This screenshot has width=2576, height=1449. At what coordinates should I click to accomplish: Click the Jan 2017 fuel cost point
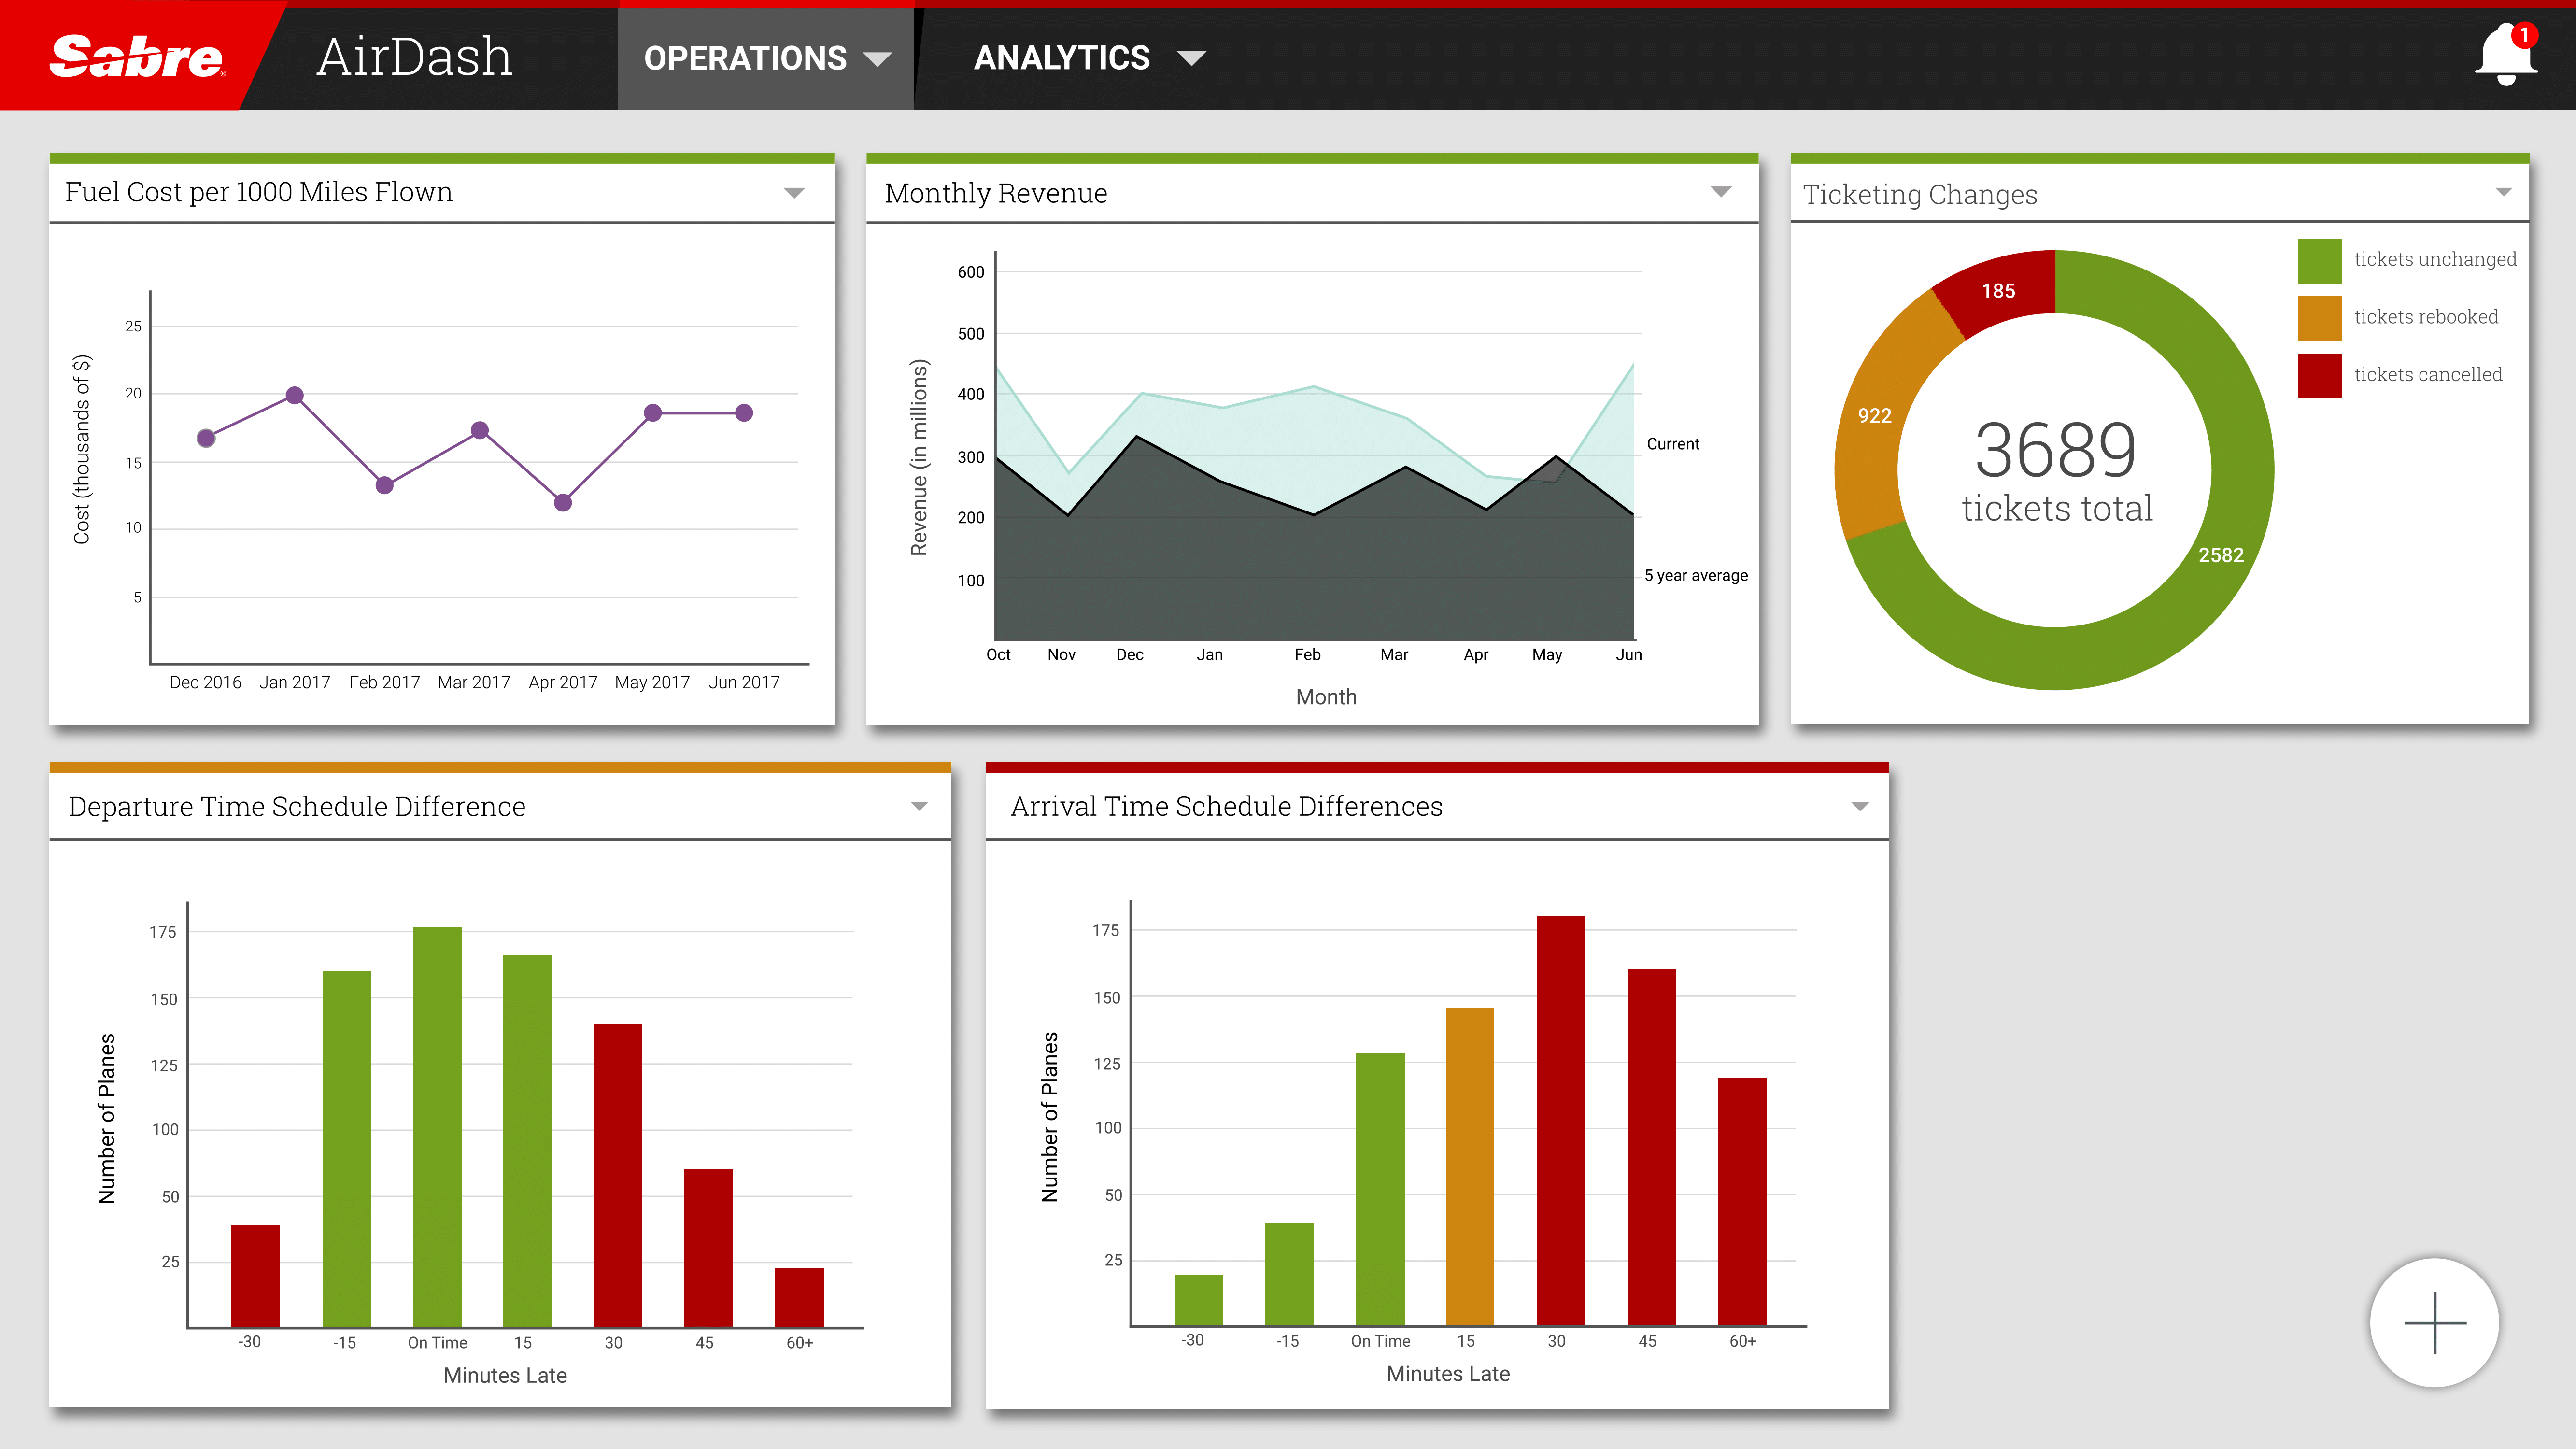click(x=294, y=395)
